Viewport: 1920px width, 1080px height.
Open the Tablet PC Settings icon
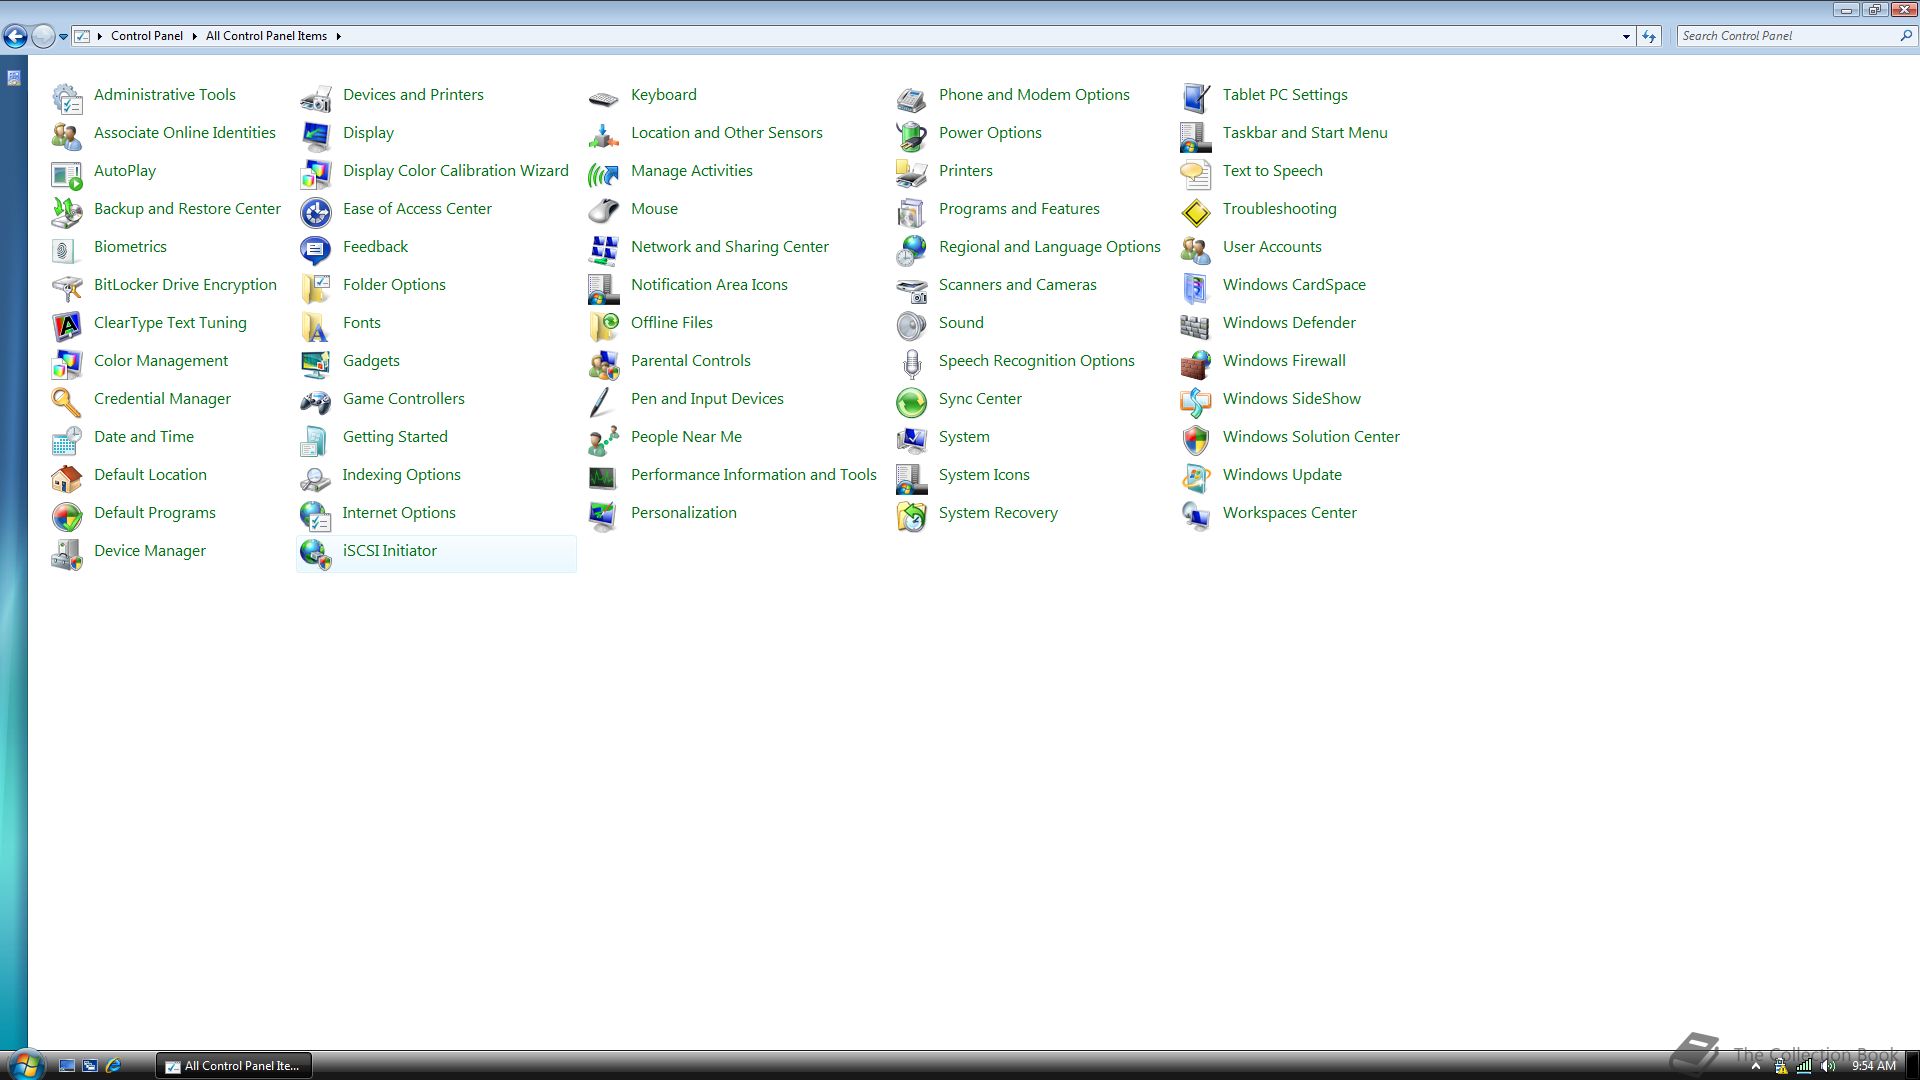click(1196, 97)
